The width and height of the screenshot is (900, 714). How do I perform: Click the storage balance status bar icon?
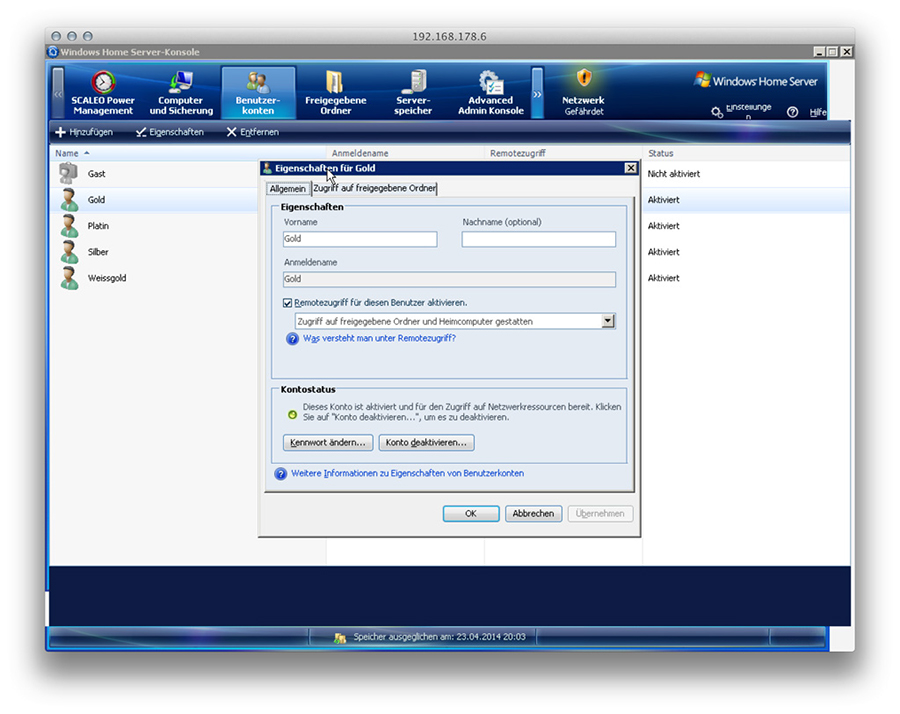pyautogui.click(x=340, y=638)
